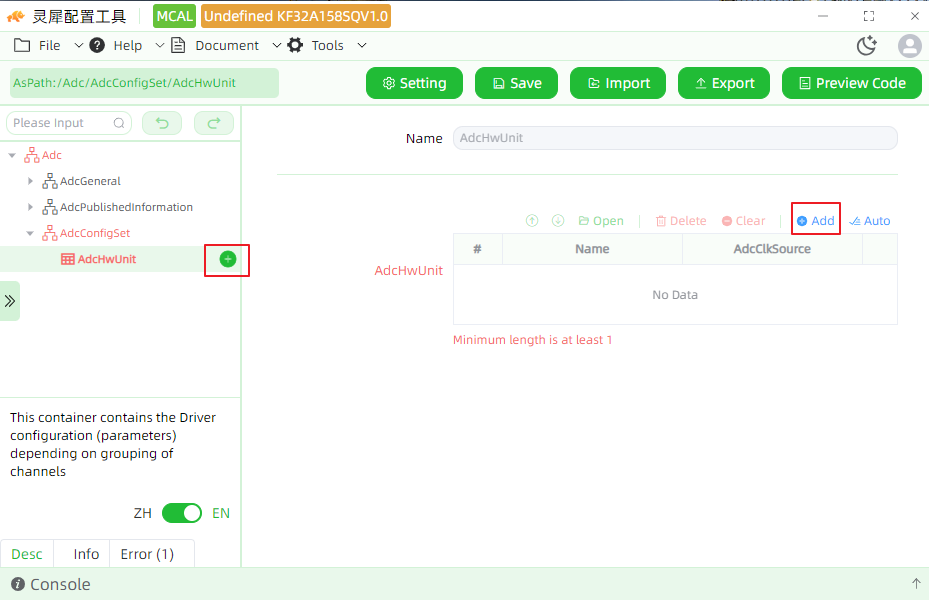Expand the AdcPublishedInformation node

pos(30,207)
